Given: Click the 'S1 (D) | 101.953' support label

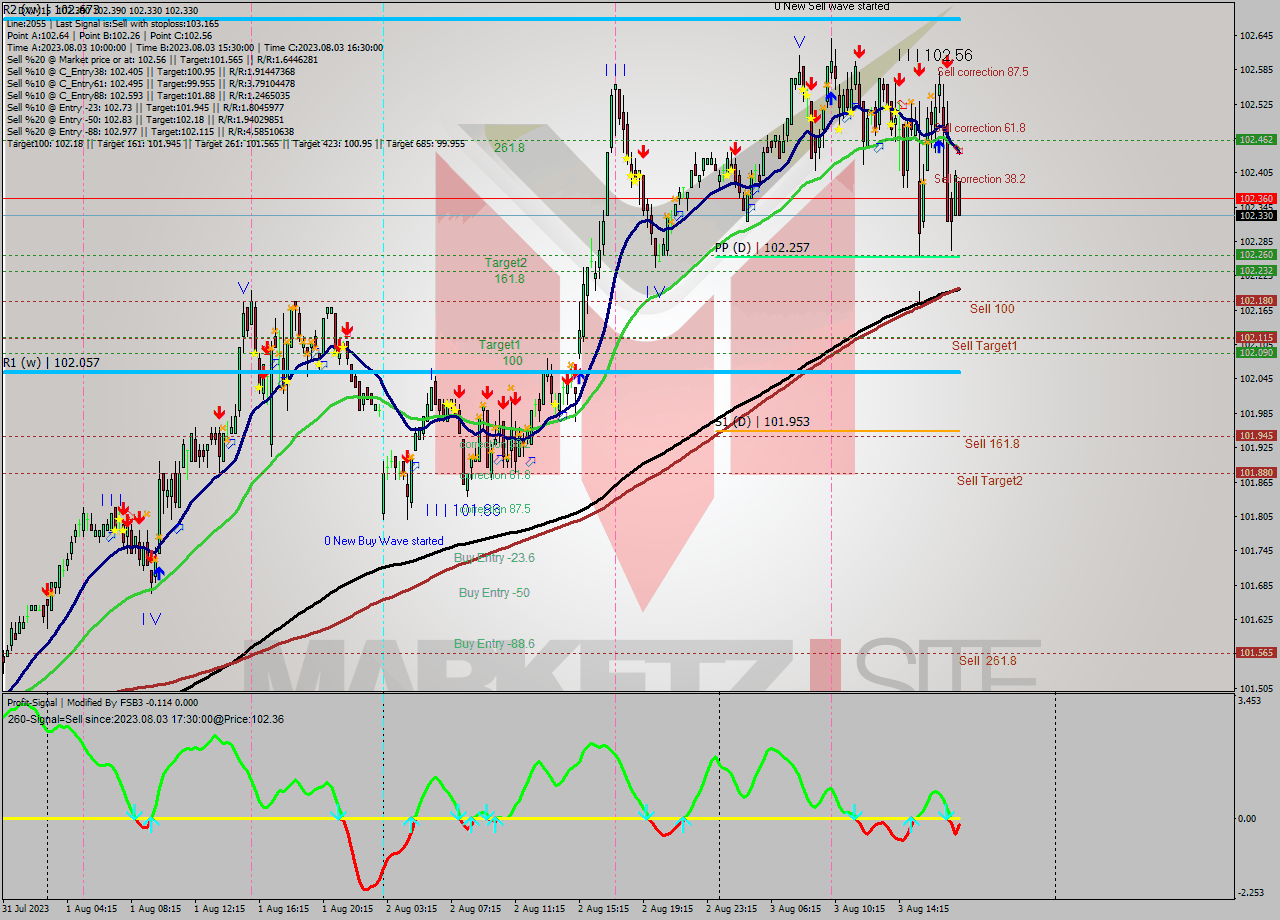Looking at the screenshot, I should click(762, 422).
